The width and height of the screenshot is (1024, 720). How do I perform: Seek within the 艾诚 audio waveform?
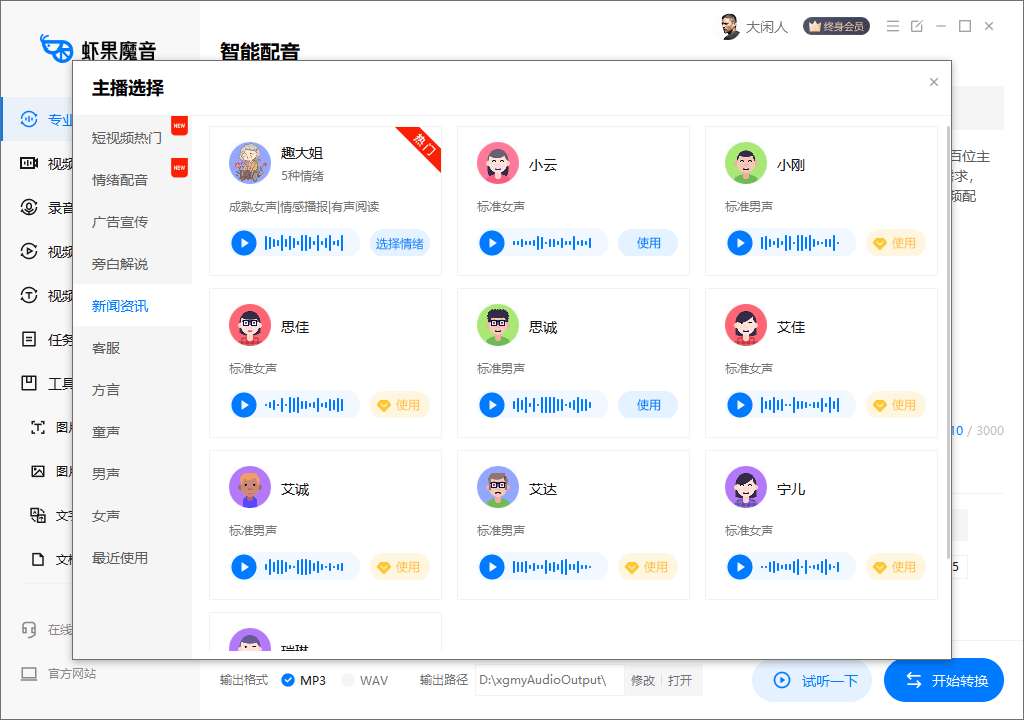[304, 567]
